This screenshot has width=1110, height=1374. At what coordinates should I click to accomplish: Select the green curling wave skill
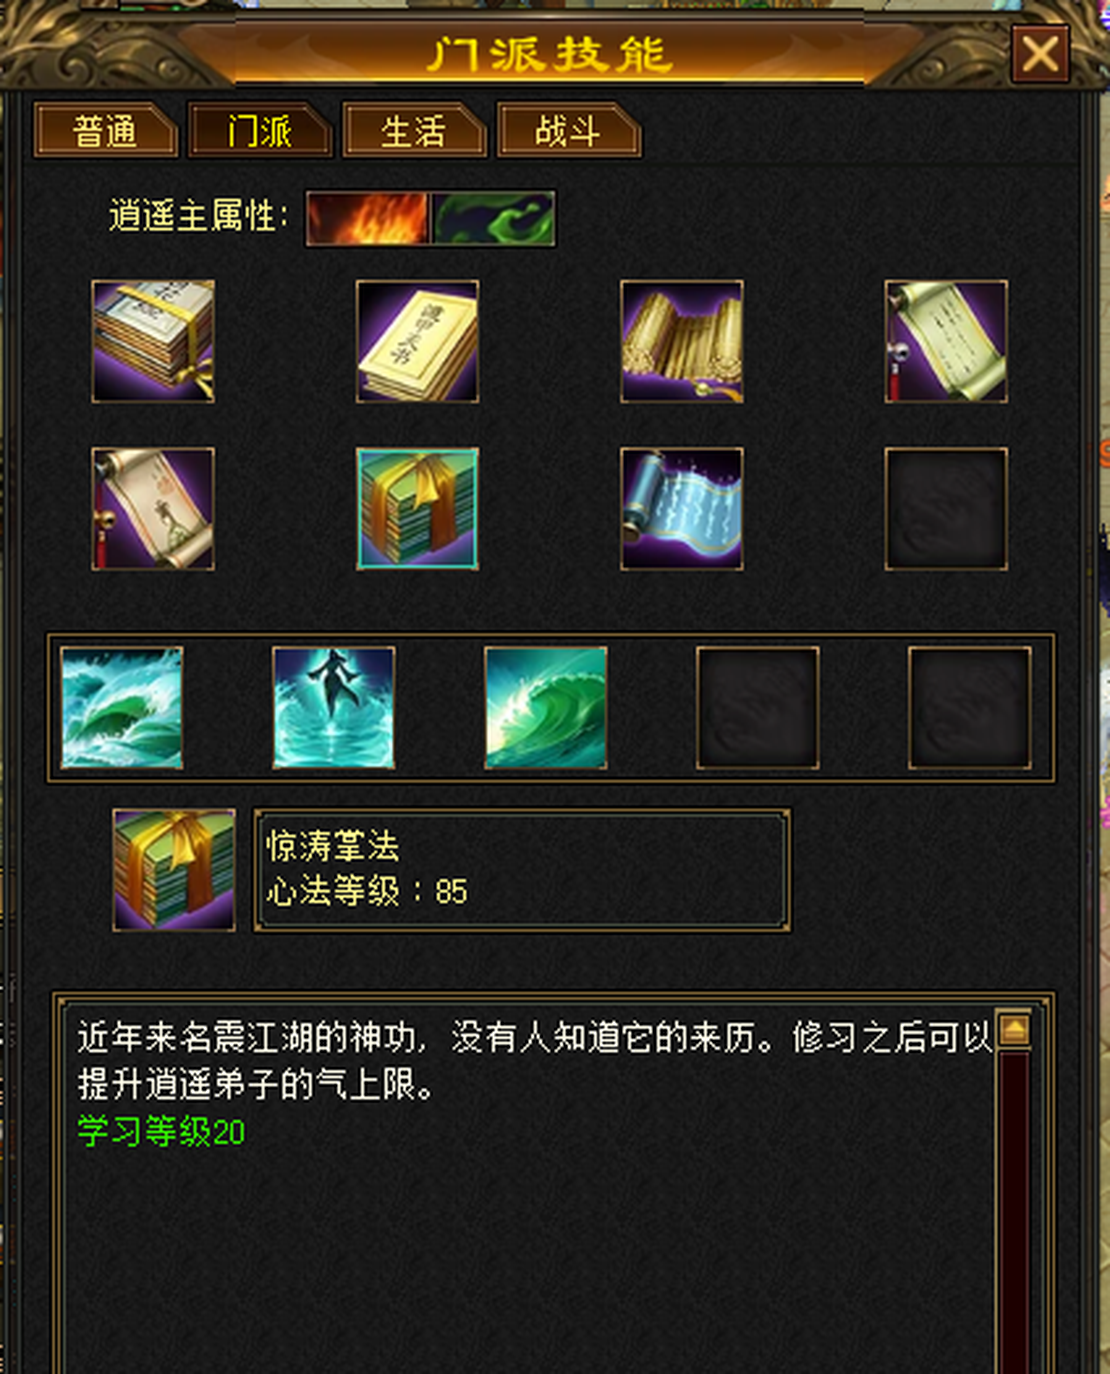coord(546,708)
